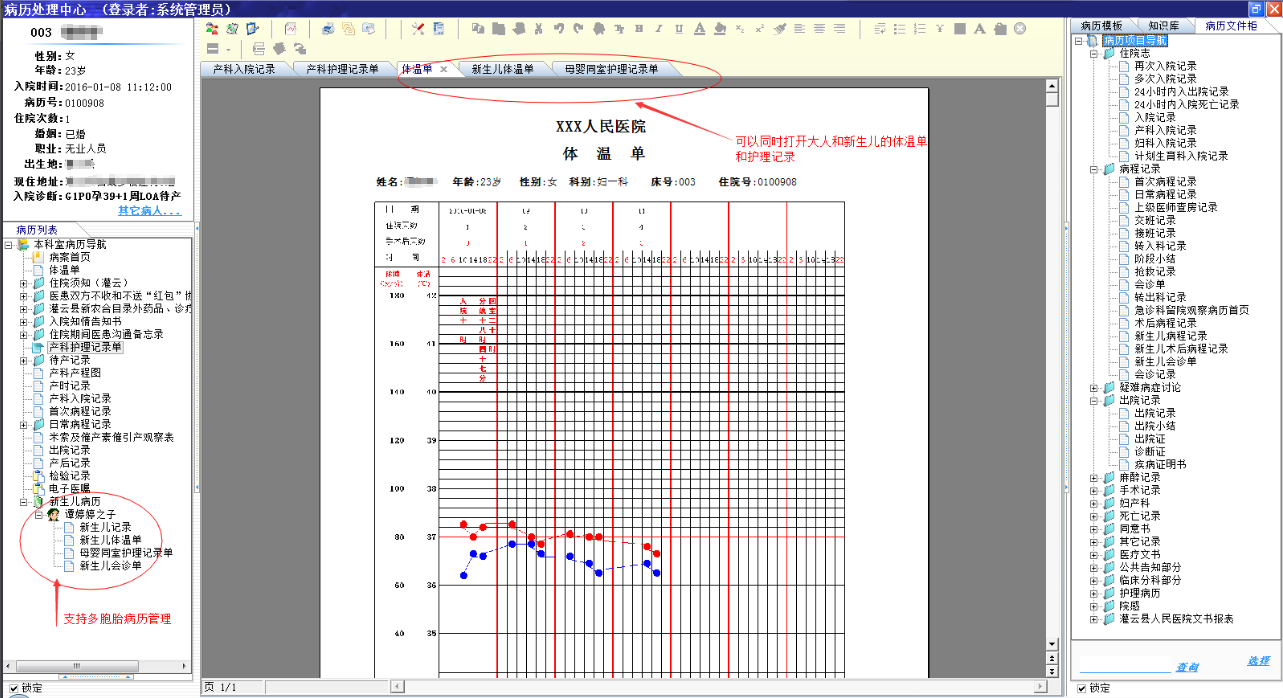Click the Align Right toolbar icon
The image size is (1283, 698).
839,28
